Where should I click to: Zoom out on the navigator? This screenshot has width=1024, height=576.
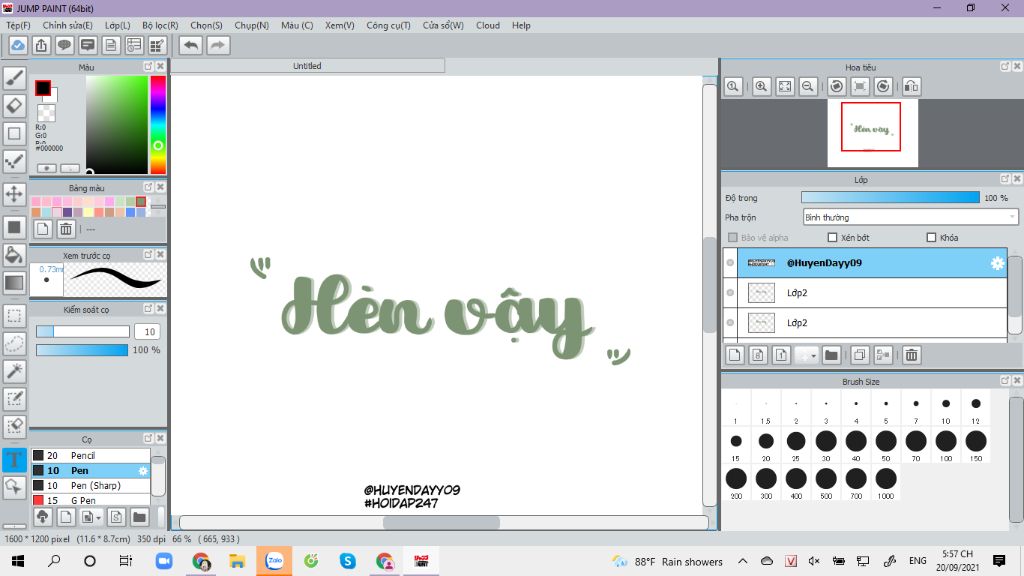[808, 86]
